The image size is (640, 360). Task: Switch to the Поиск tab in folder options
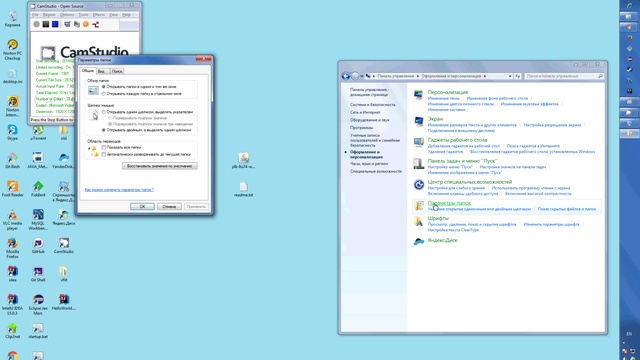(x=117, y=71)
